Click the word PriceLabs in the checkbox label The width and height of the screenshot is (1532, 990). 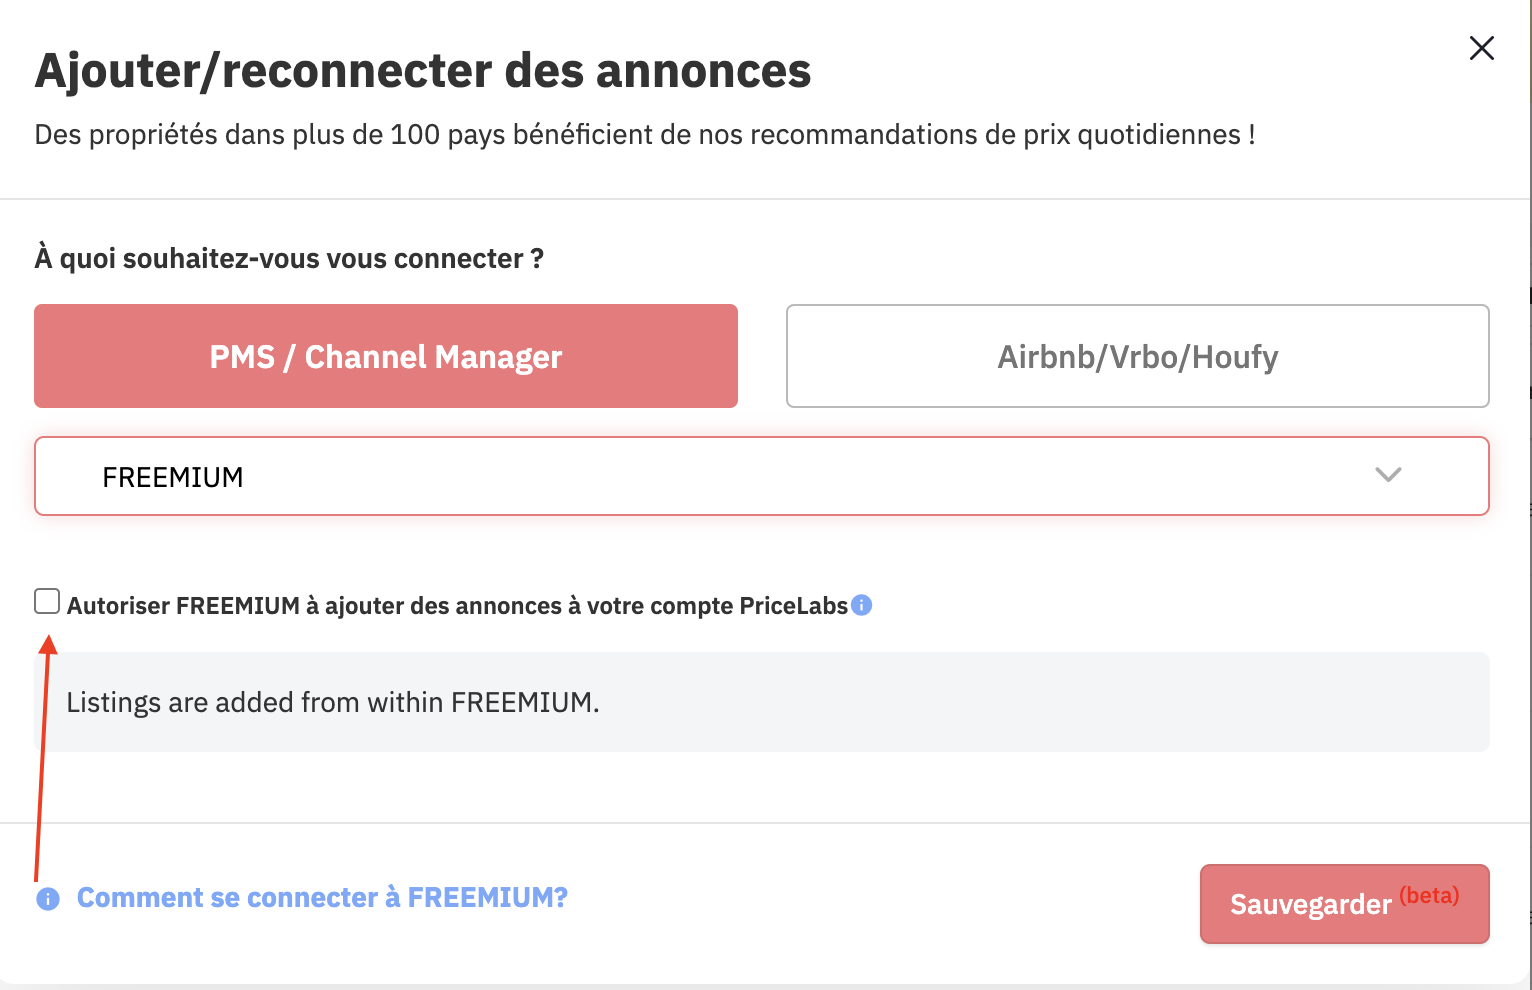tap(794, 606)
